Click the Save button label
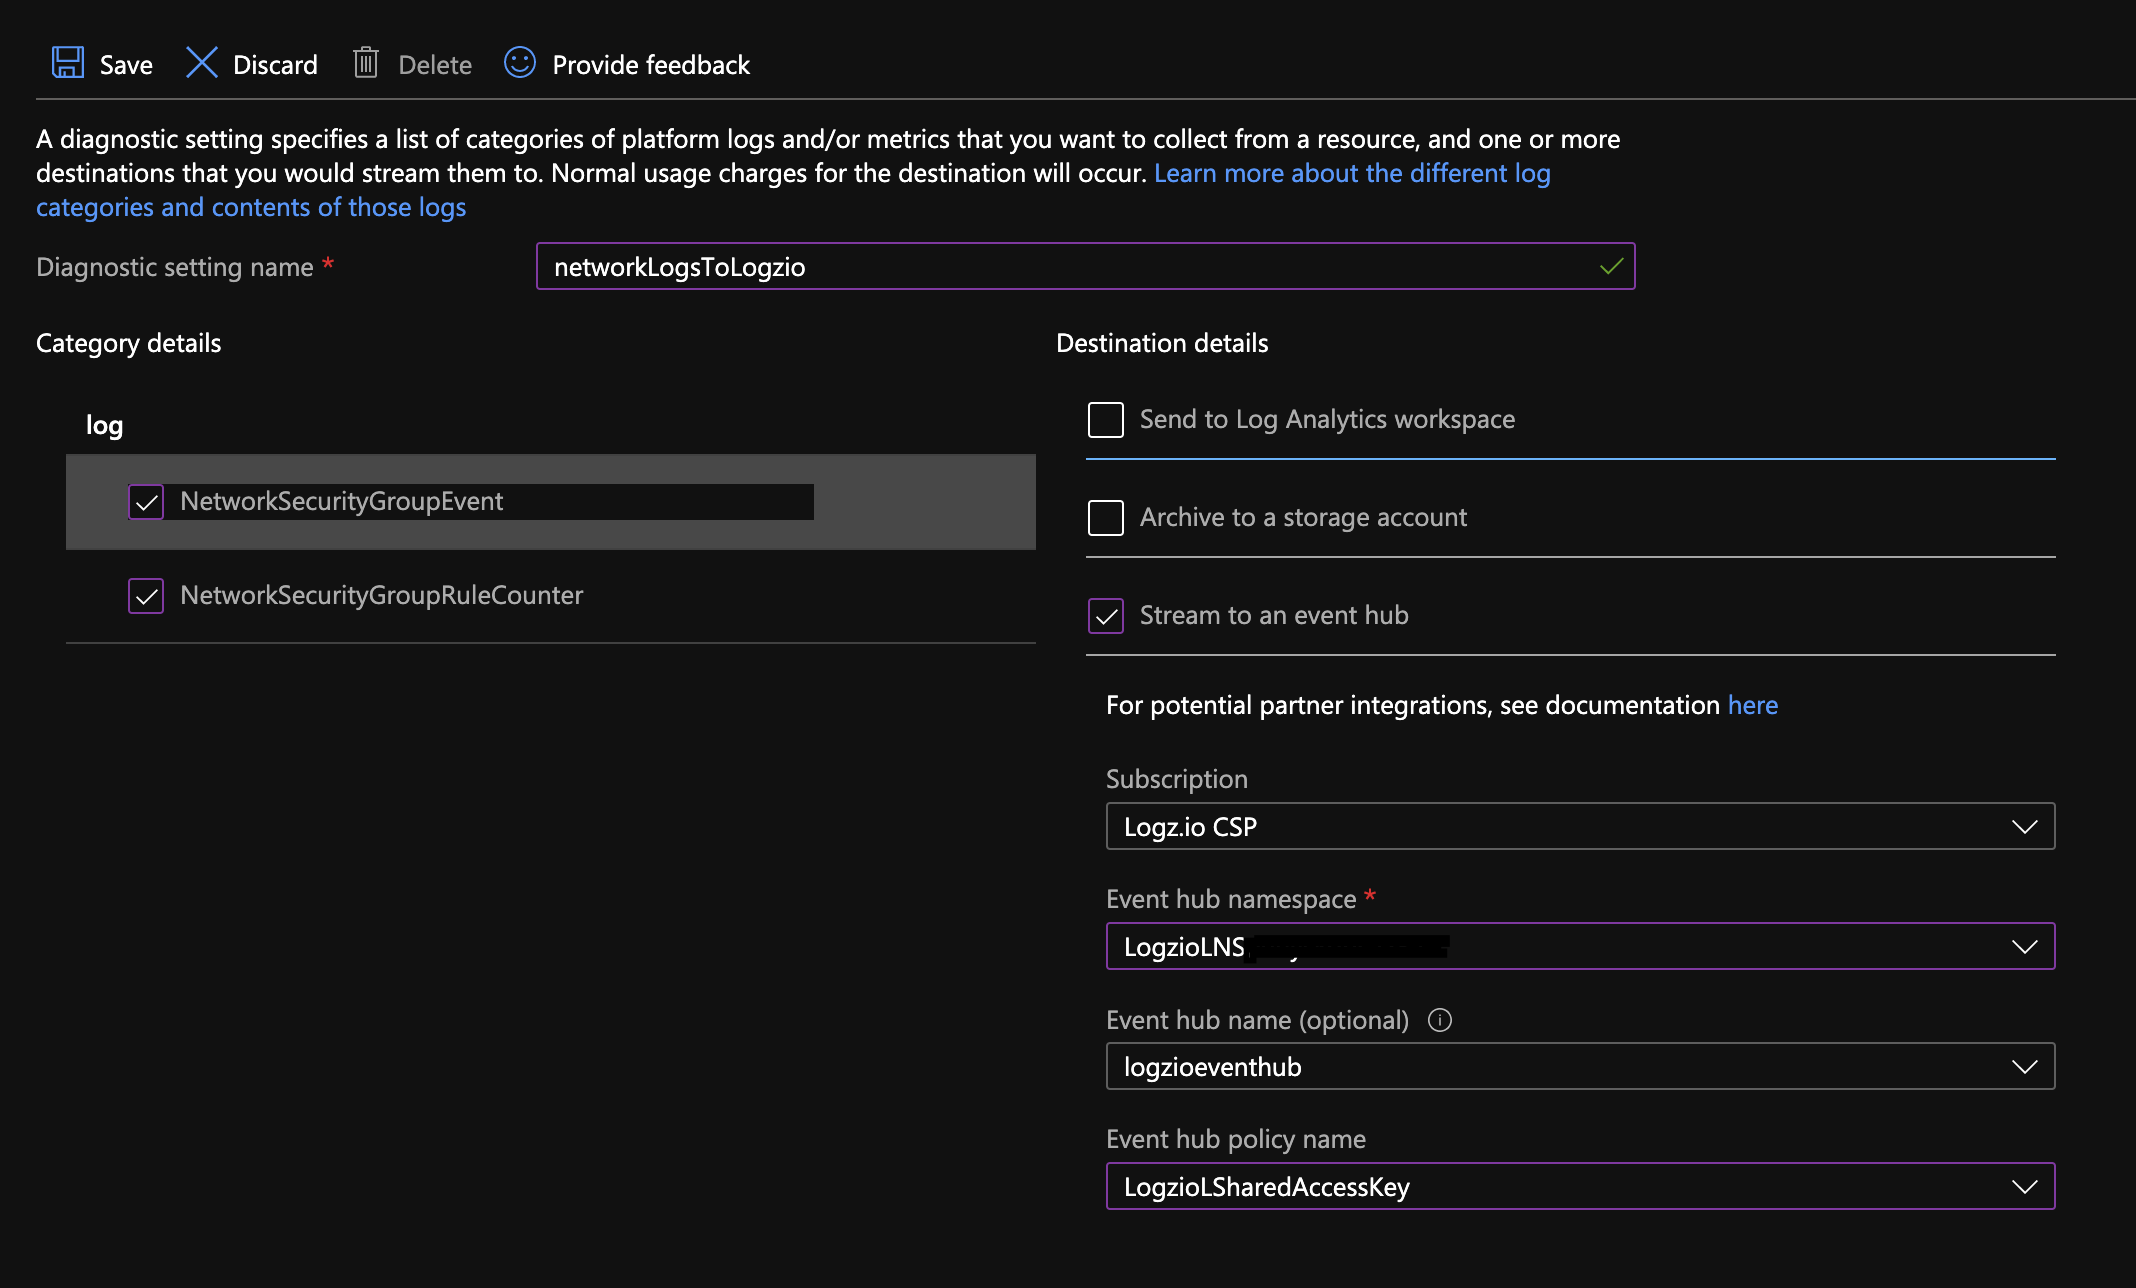 click(x=126, y=65)
